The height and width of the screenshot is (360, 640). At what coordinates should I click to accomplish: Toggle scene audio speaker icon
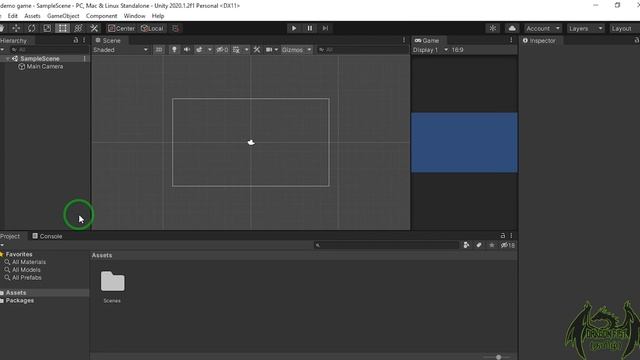[187, 50]
